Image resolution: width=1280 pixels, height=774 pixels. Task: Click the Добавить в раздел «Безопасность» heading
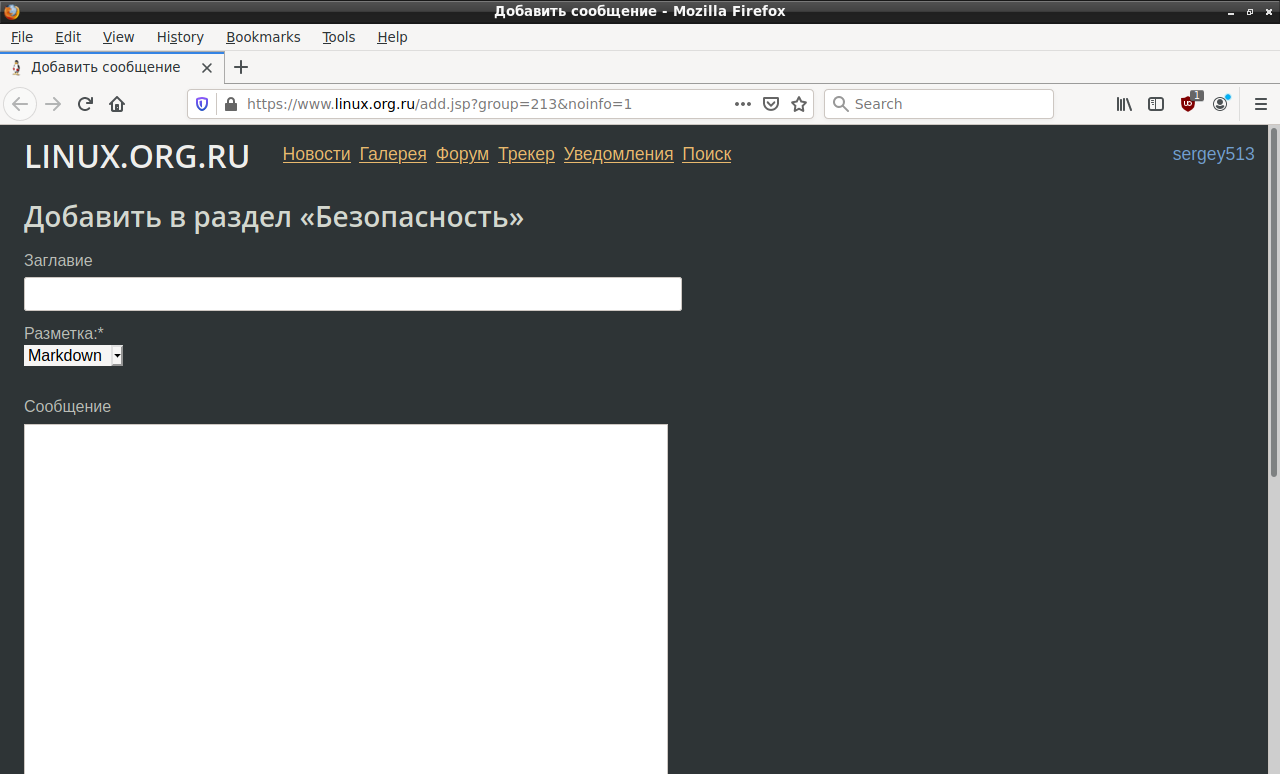coord(274,217)
